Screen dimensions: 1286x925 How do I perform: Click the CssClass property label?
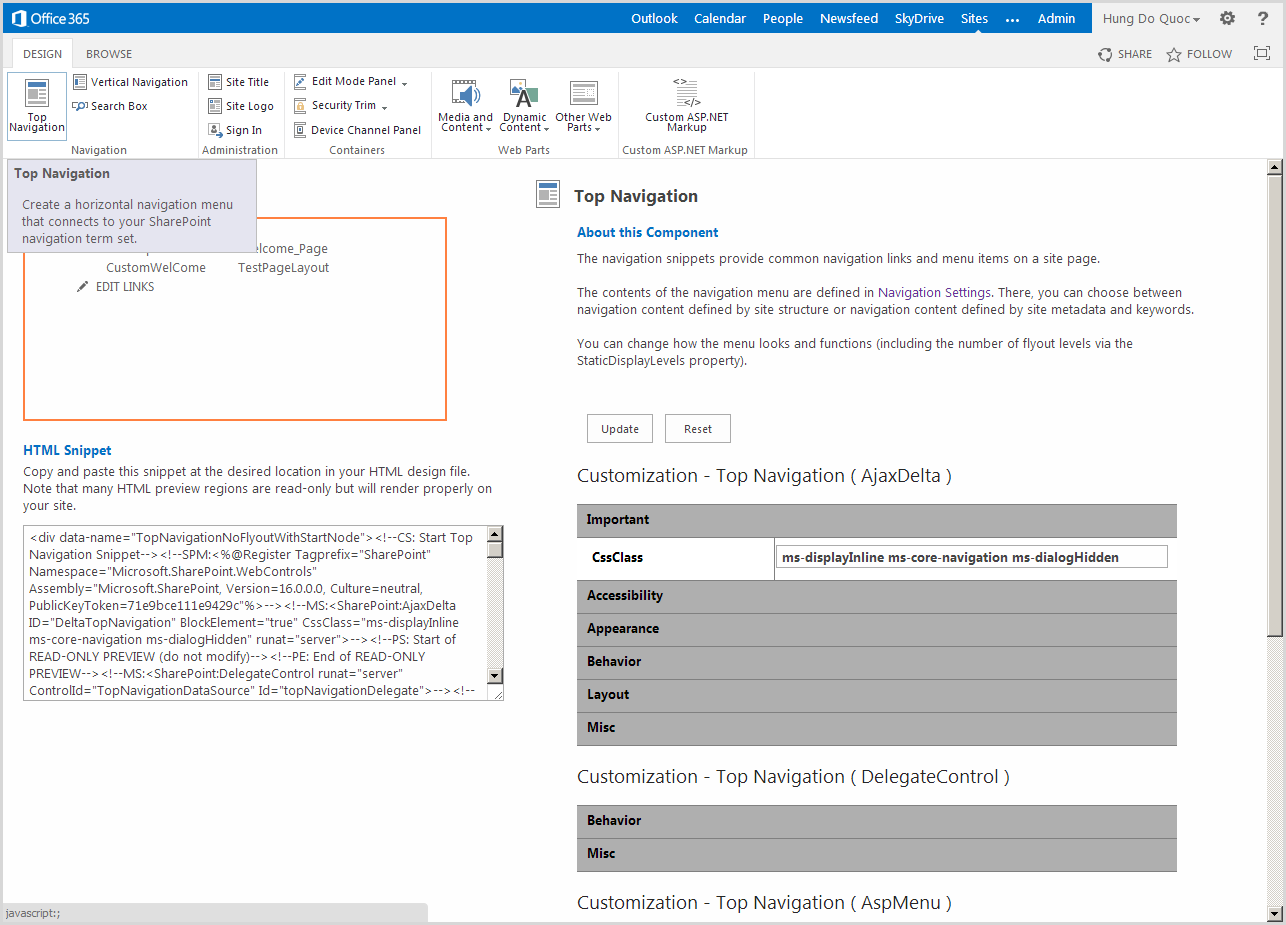tap(618, 557)
